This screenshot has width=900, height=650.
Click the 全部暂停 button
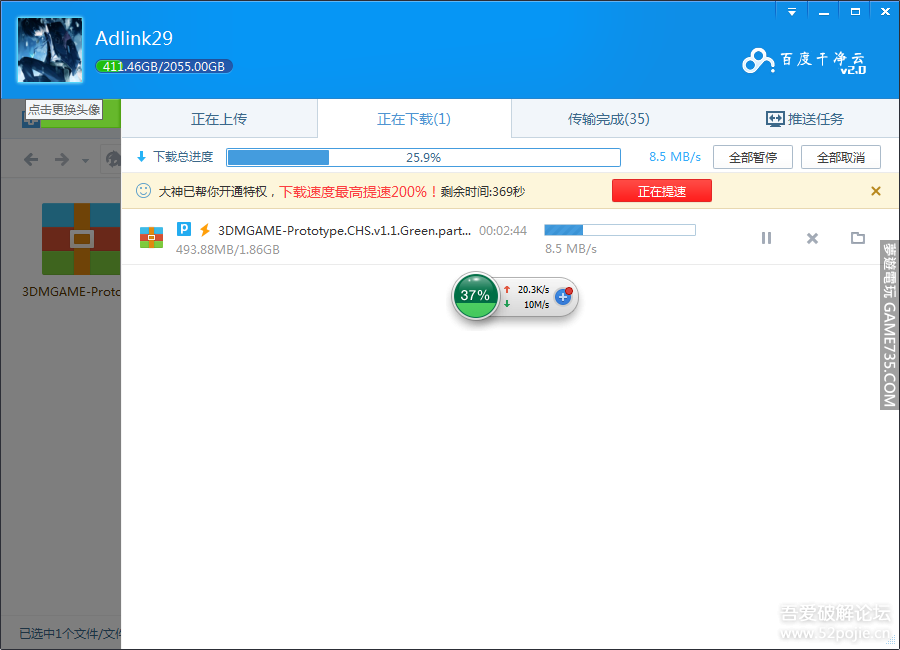pos(752,157)
